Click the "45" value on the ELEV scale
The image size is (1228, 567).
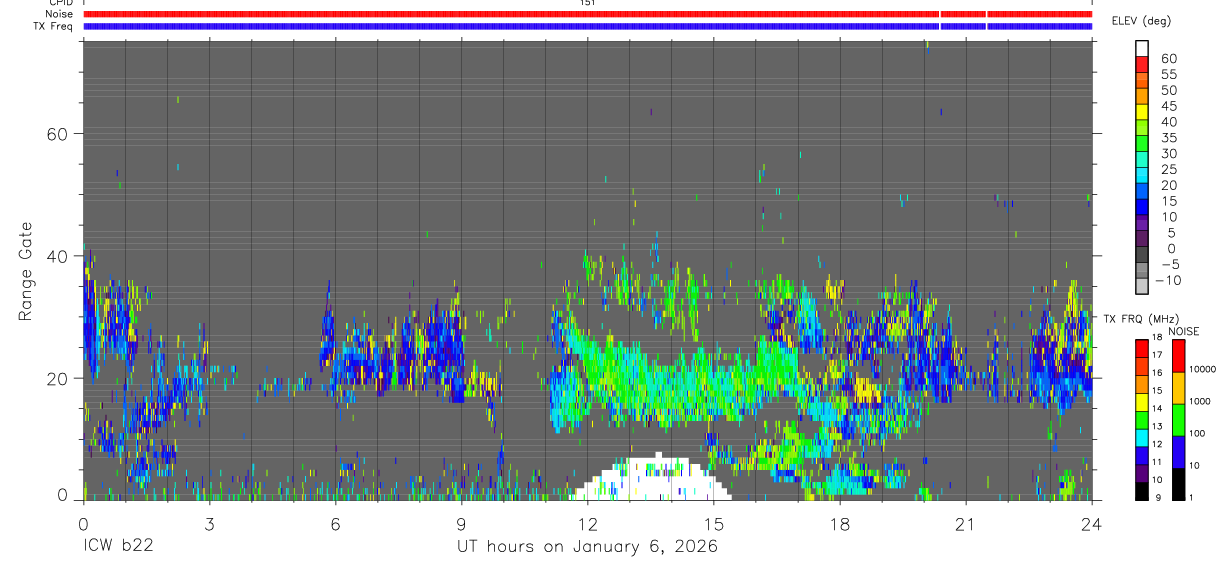click(x=1168, y=106)
